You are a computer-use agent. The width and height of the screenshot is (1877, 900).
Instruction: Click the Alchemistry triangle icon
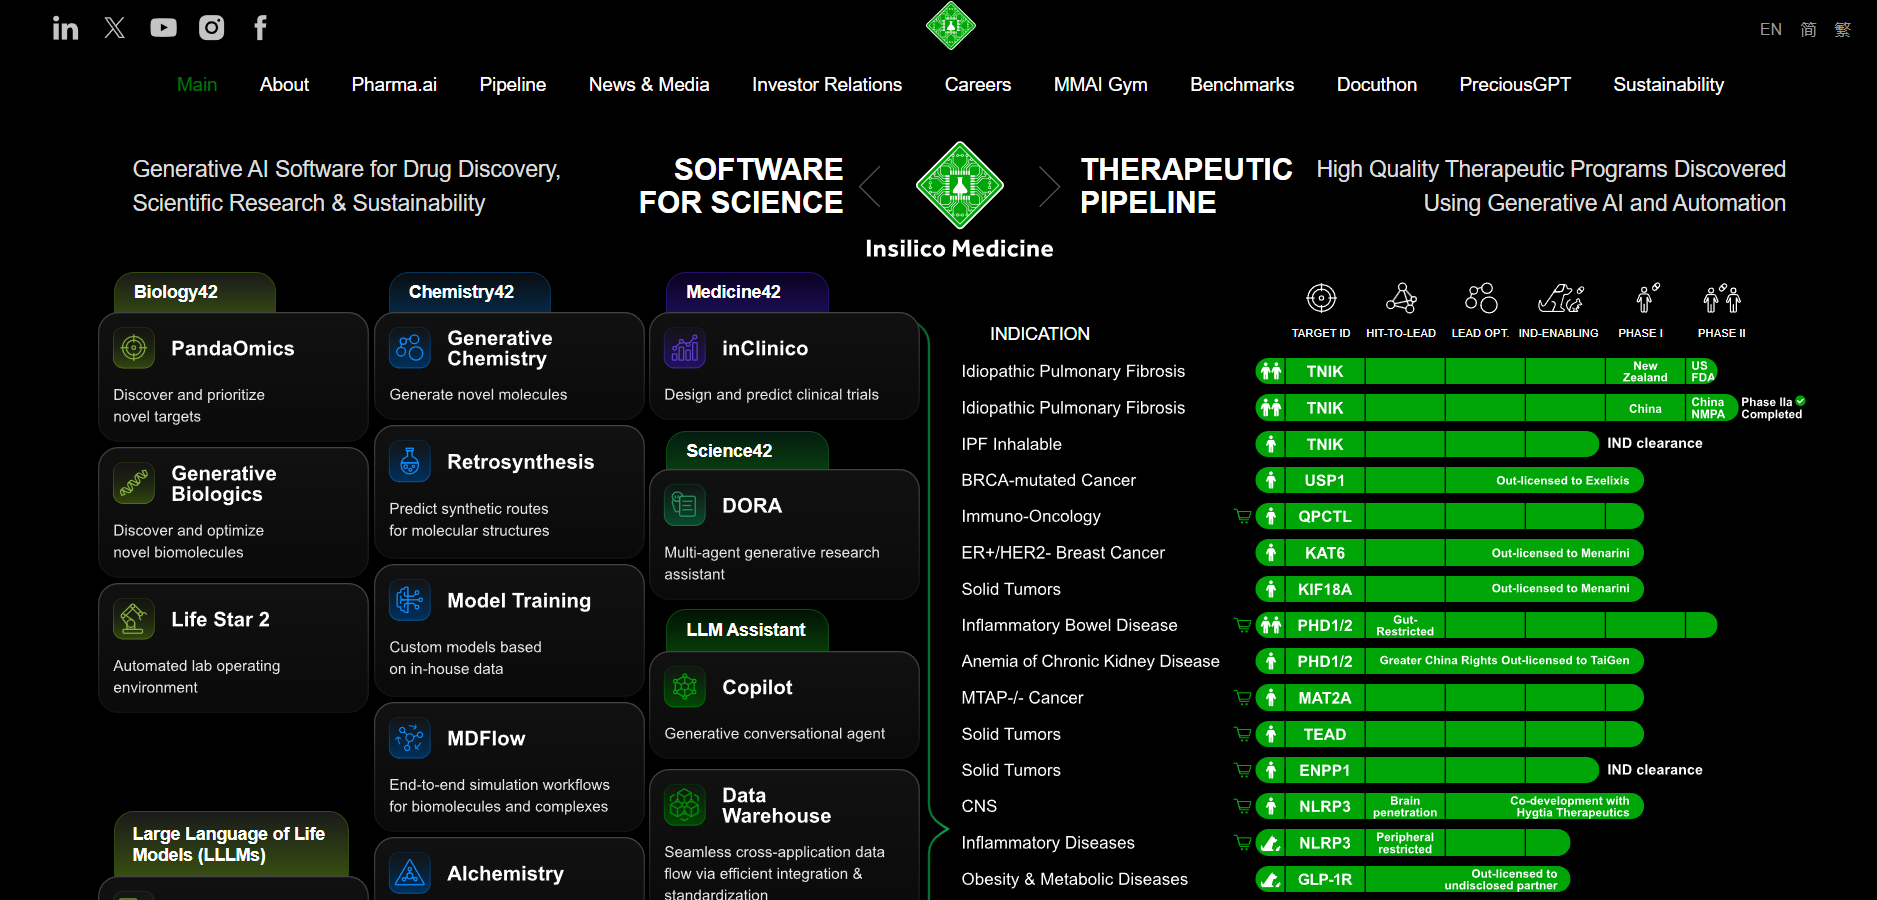point(410,873)
